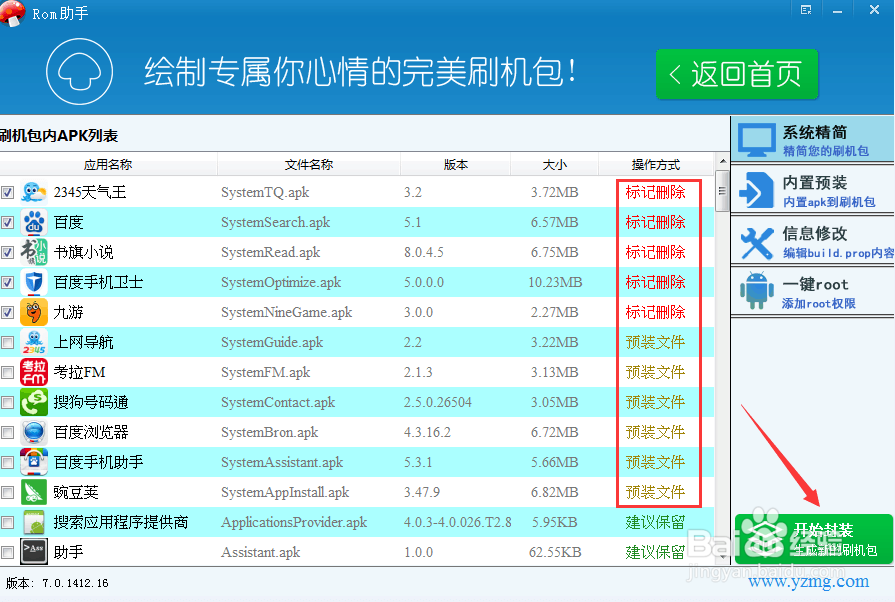Sort by 版本 column header
This screenshot has width=895, height=602.
click(x=455, y=164)
